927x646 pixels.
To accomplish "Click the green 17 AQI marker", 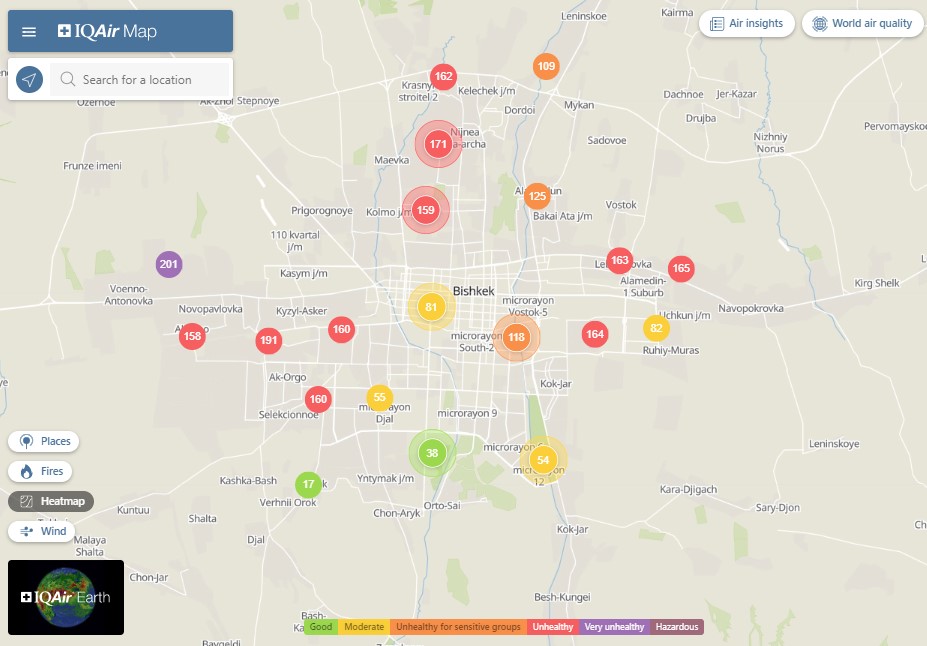I will click(x=309, y=485).
